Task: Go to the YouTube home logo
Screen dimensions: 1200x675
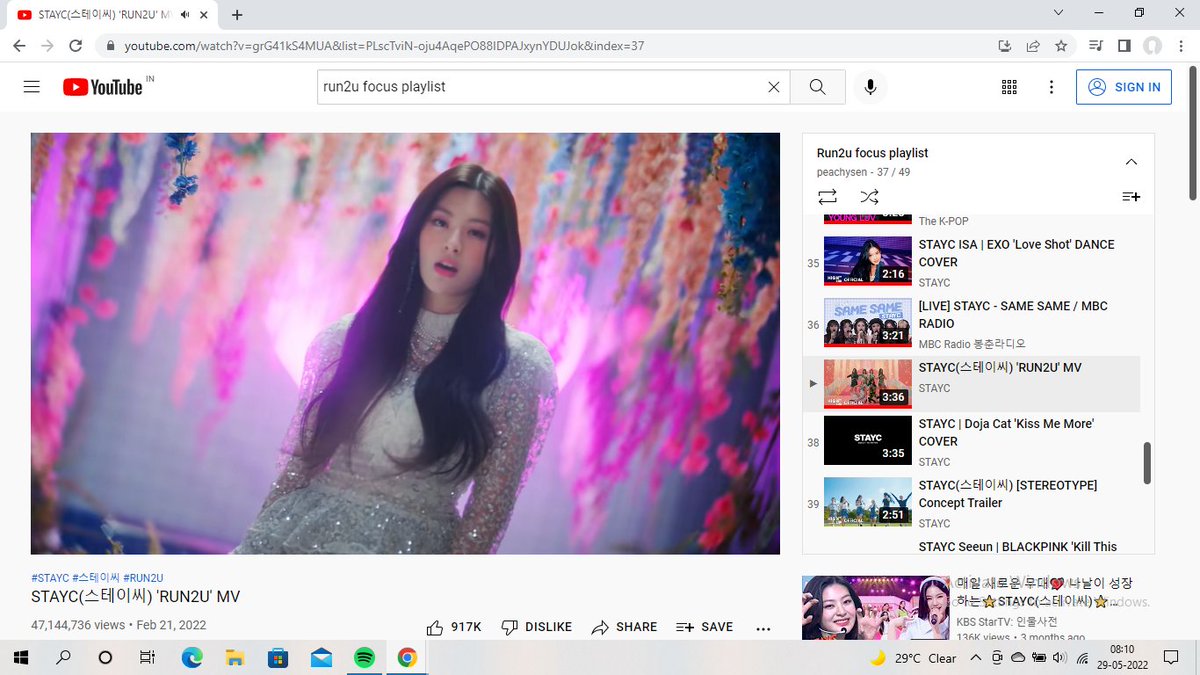Action: pyautogui.click(x=103, y=87)
